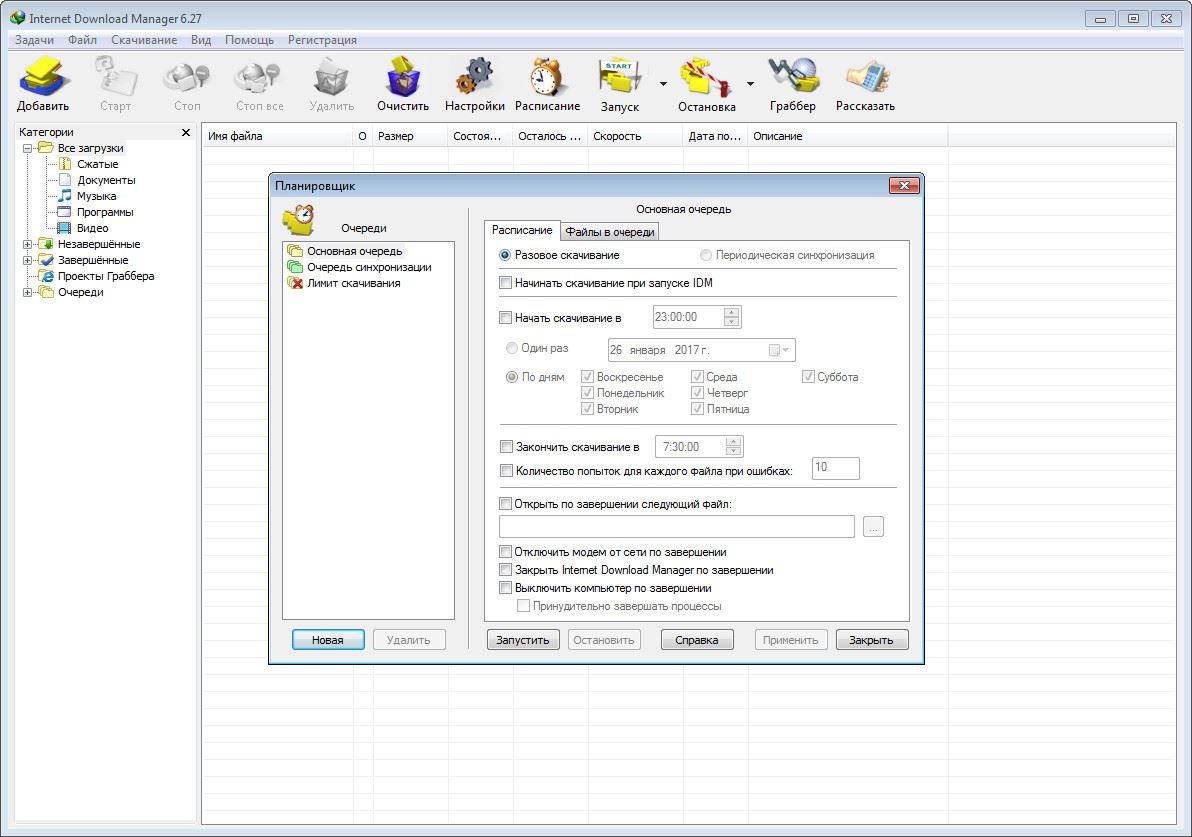Sort by Имя файла column header
1192x837 pixels.
click(x=277, y=136)
